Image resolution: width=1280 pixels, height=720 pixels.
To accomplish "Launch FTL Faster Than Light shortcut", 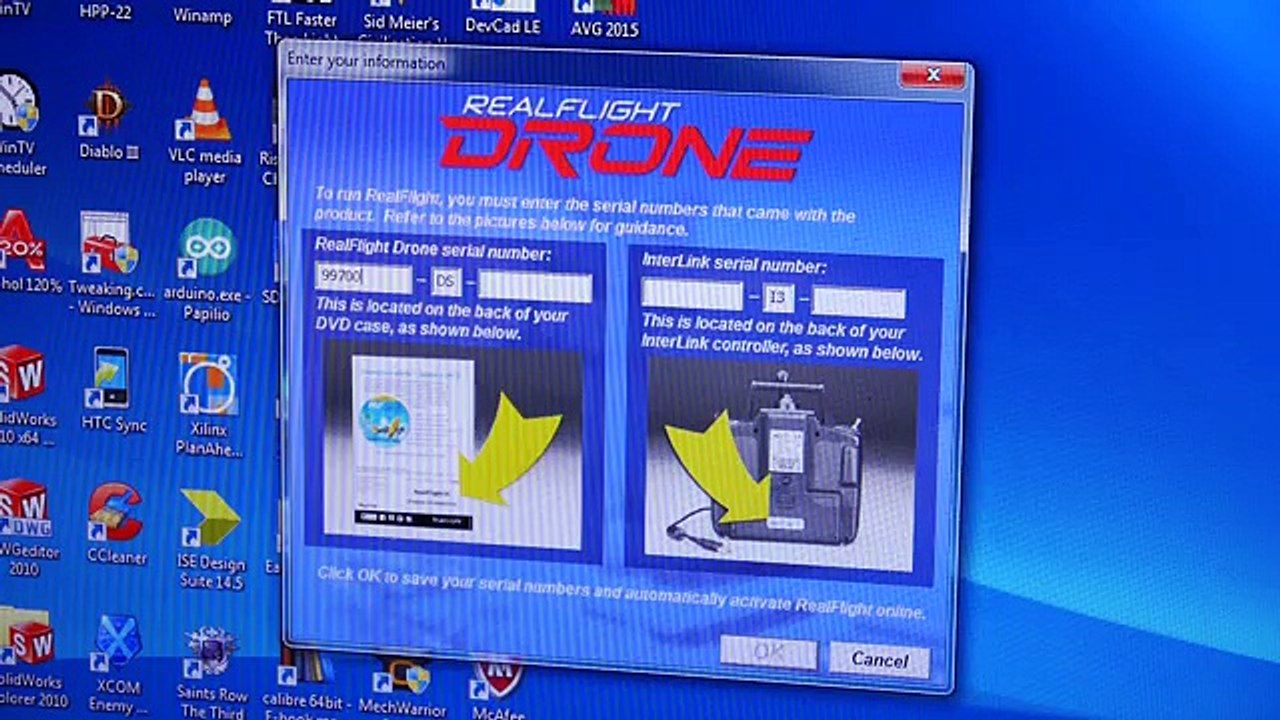I will 301,24.
